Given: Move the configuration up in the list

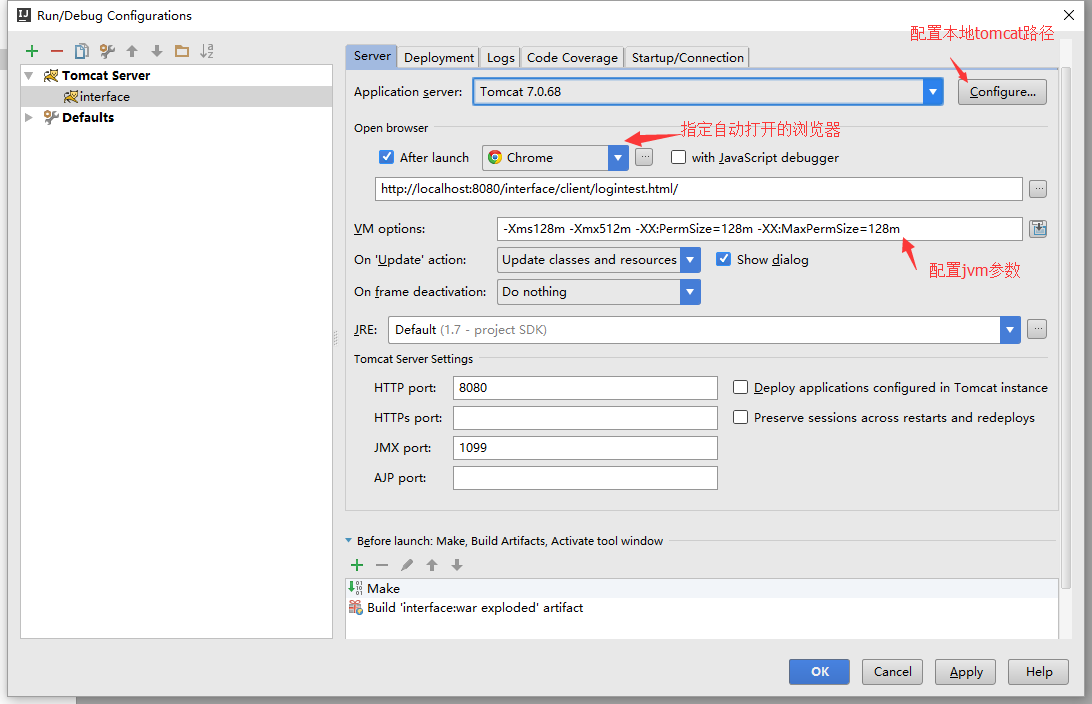Looking at the screenshot, I should point(132,51).
